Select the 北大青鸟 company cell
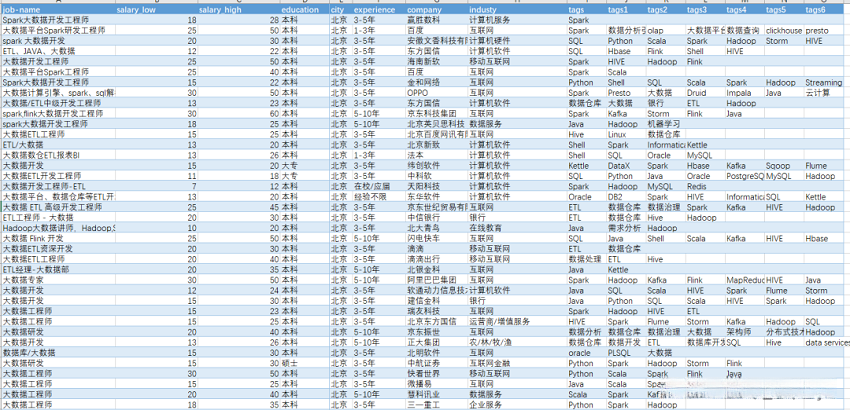The width and height of the screenshot is (850, 410). click(x=436, y=228)
